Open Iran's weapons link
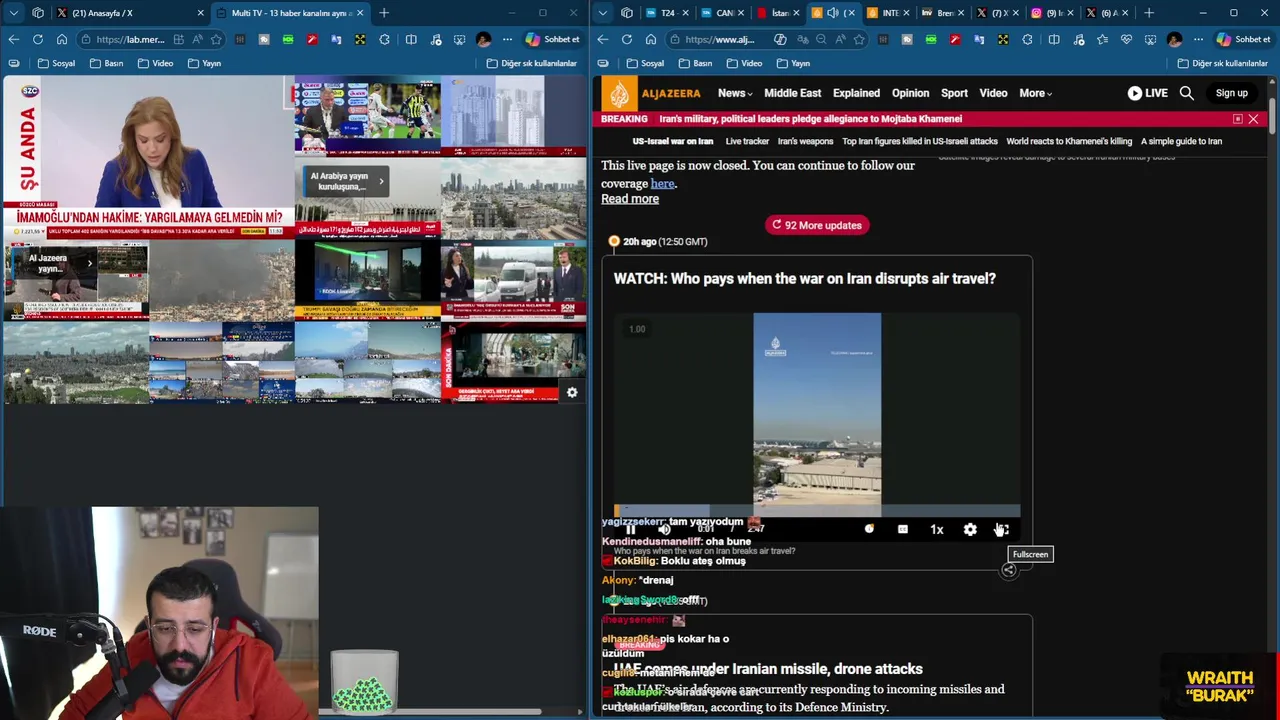 (805, 141)
